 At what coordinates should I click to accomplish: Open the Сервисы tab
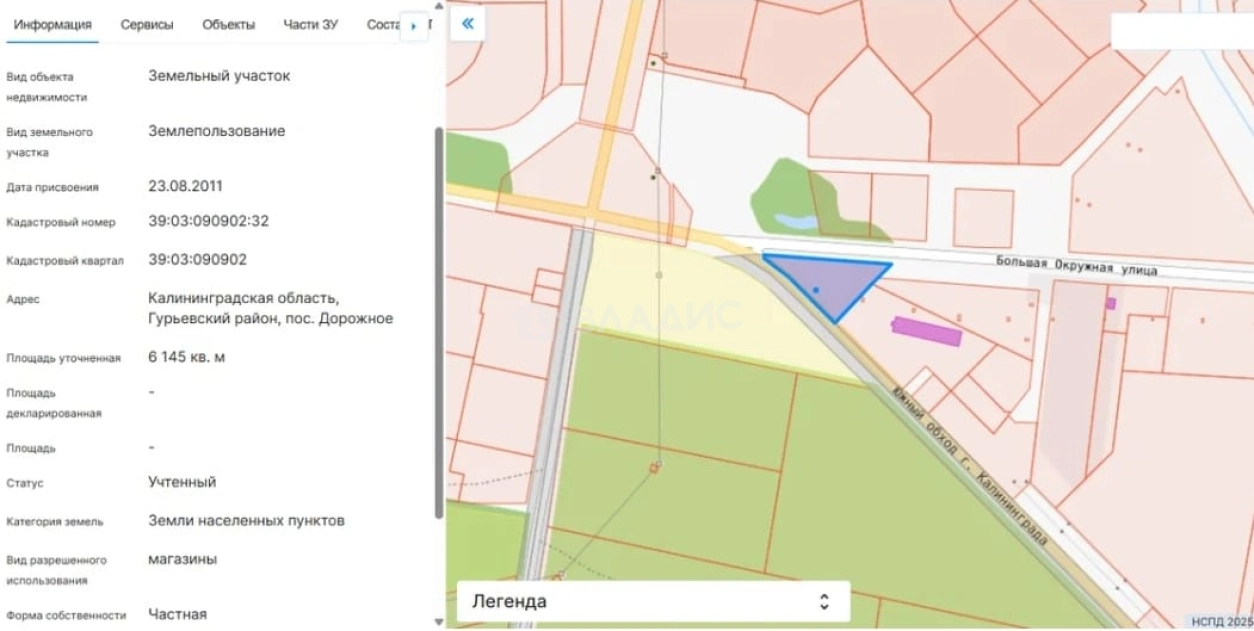click(x=147, y=25)
